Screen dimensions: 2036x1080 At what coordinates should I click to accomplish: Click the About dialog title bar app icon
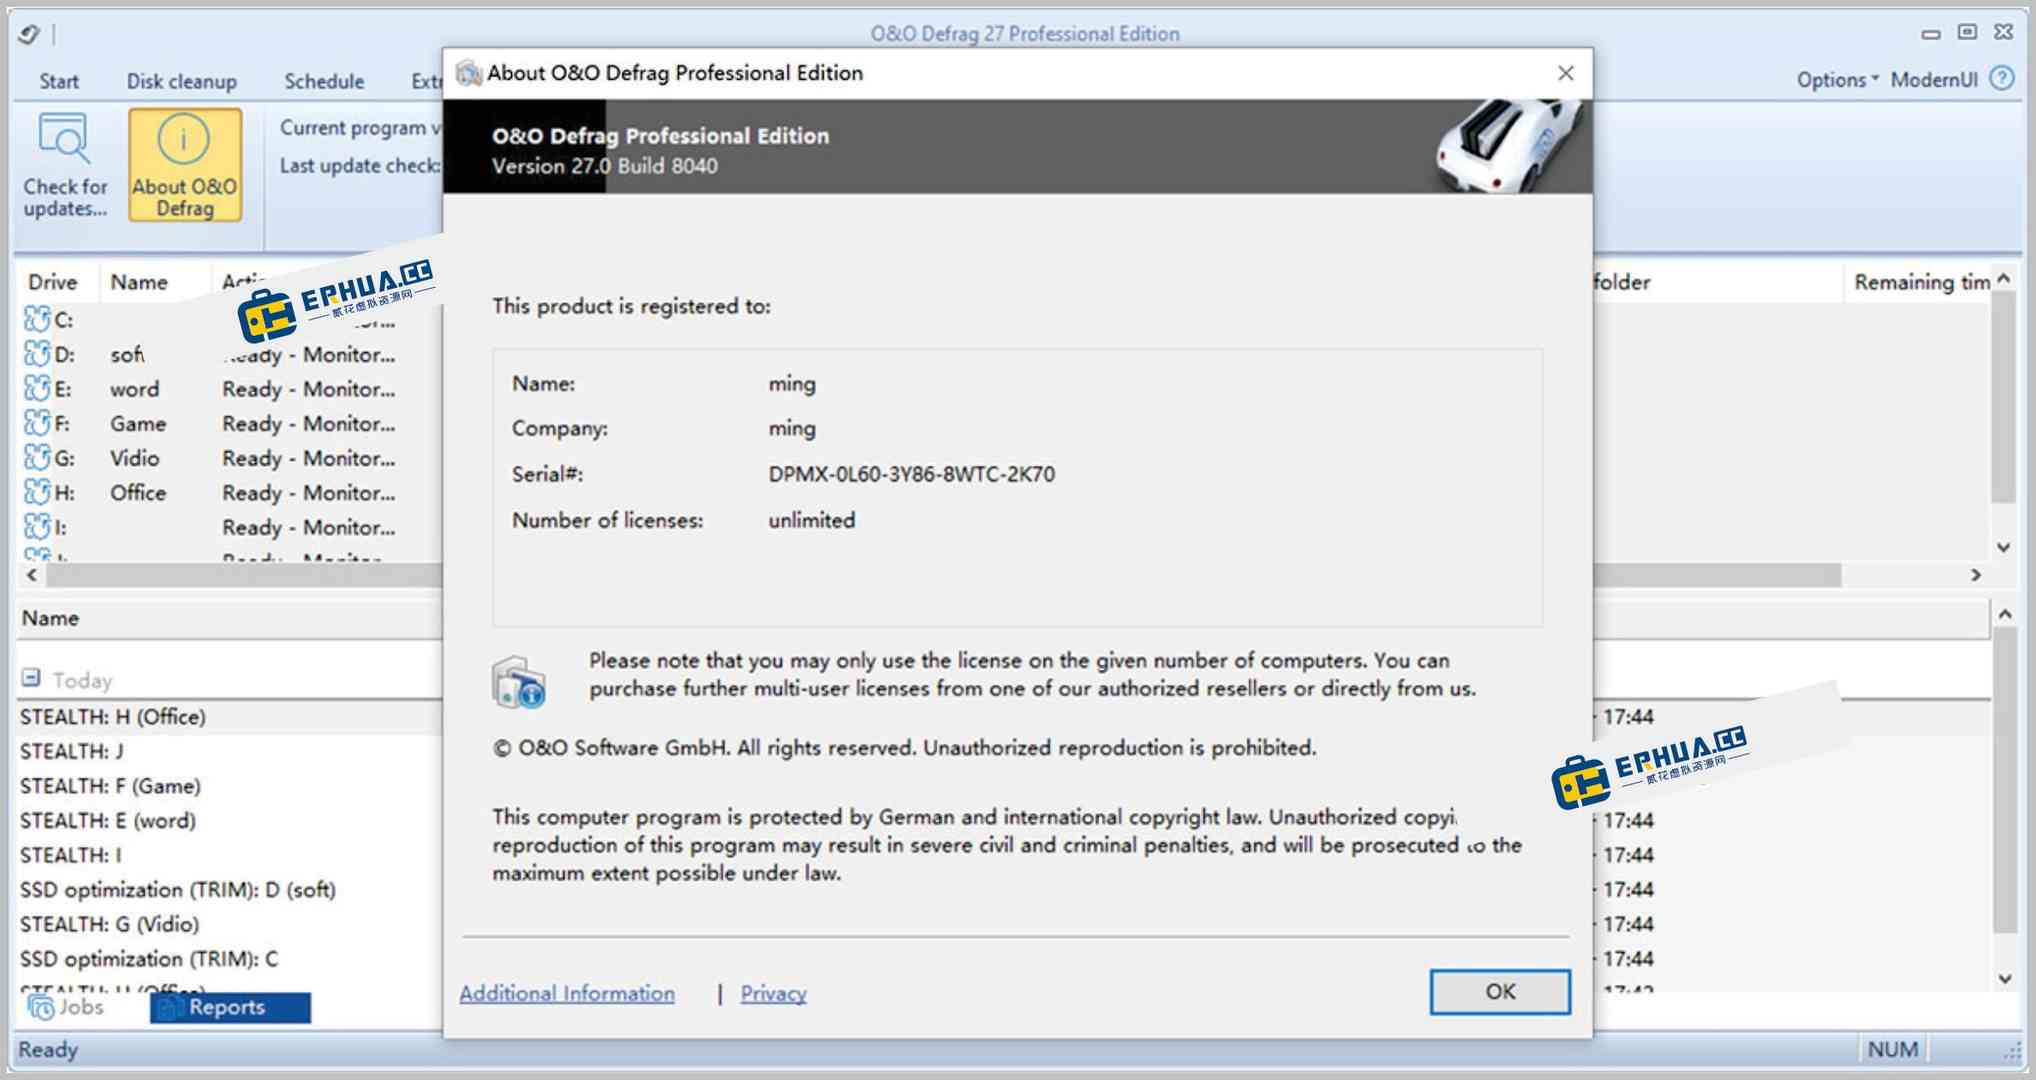(468, 73)
